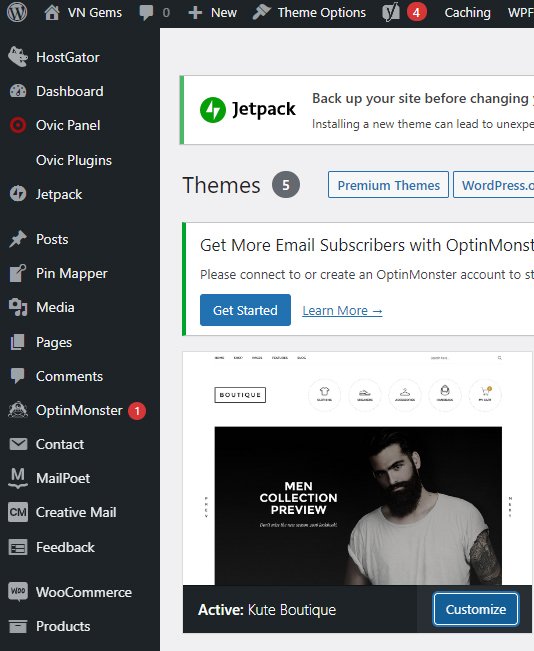Click the green Jetpack logo in banner
Viewport: 534px width, 651px height.
pyautogui.click(x=213, y=110)
